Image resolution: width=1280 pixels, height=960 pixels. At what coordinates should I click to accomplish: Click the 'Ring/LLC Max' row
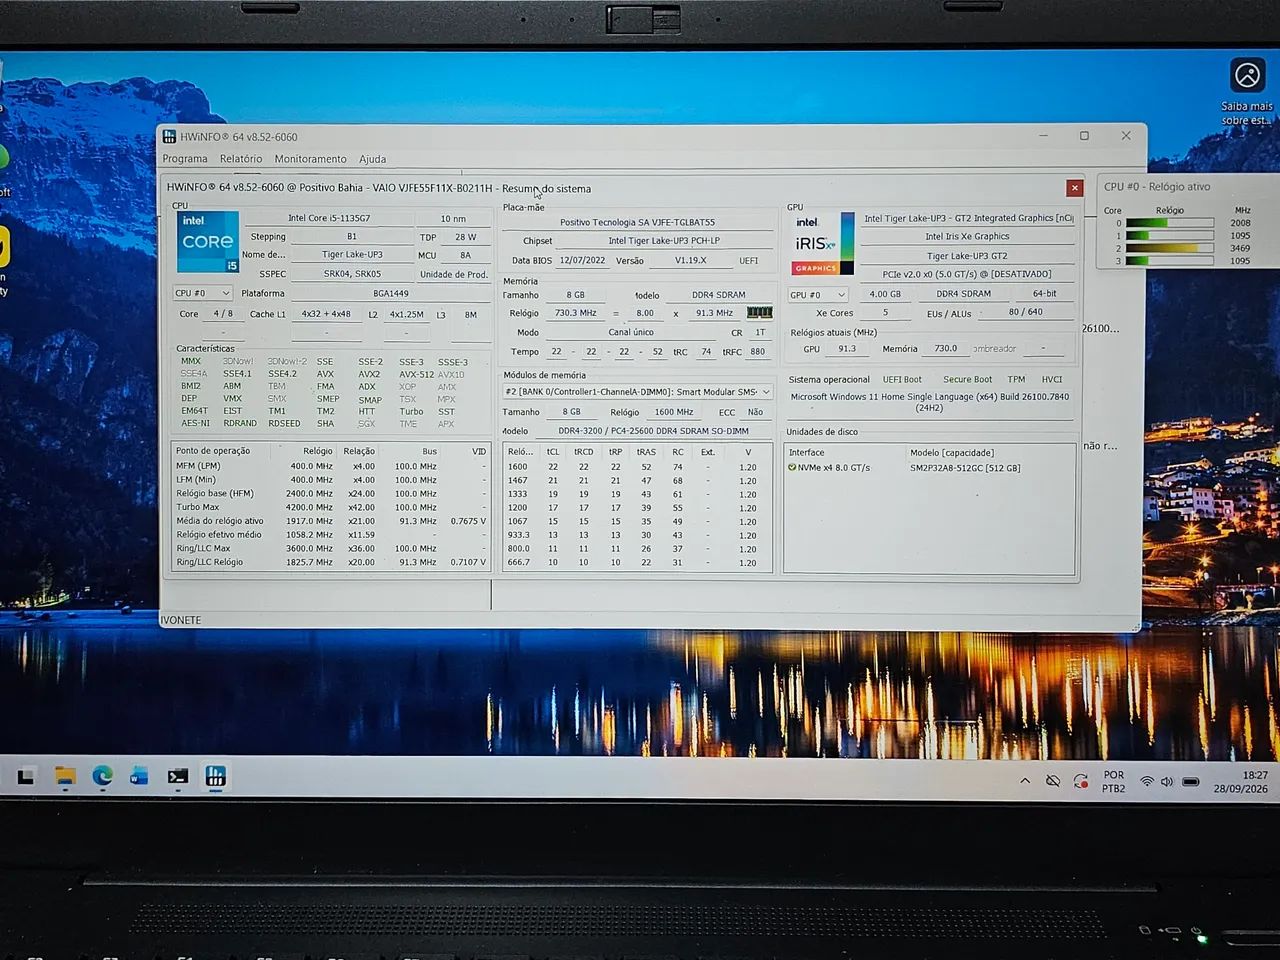click(332, 548)
